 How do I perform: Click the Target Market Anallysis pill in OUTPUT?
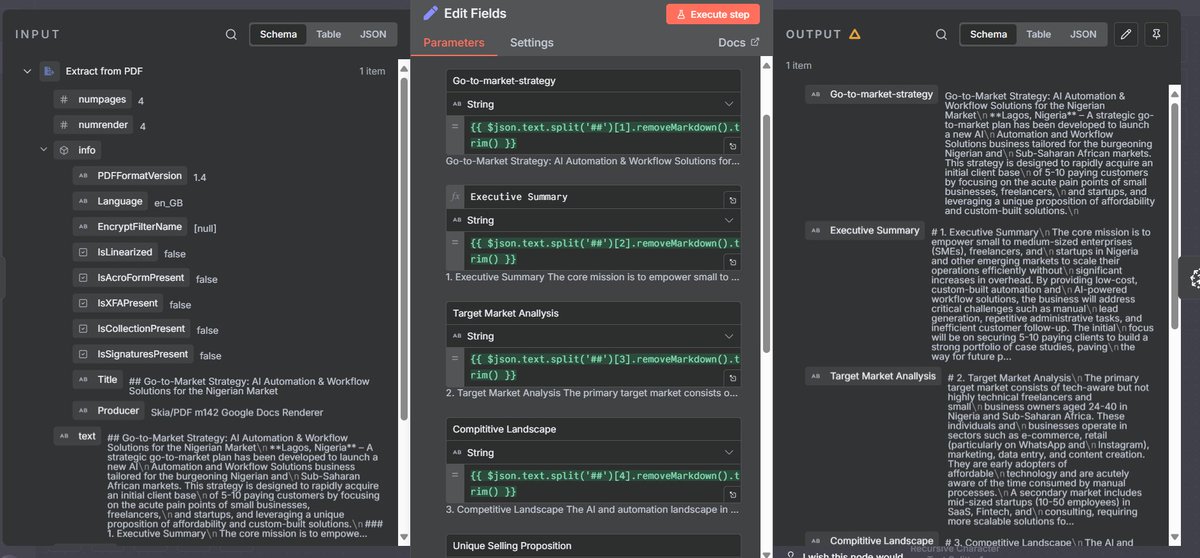pos(873,376)
